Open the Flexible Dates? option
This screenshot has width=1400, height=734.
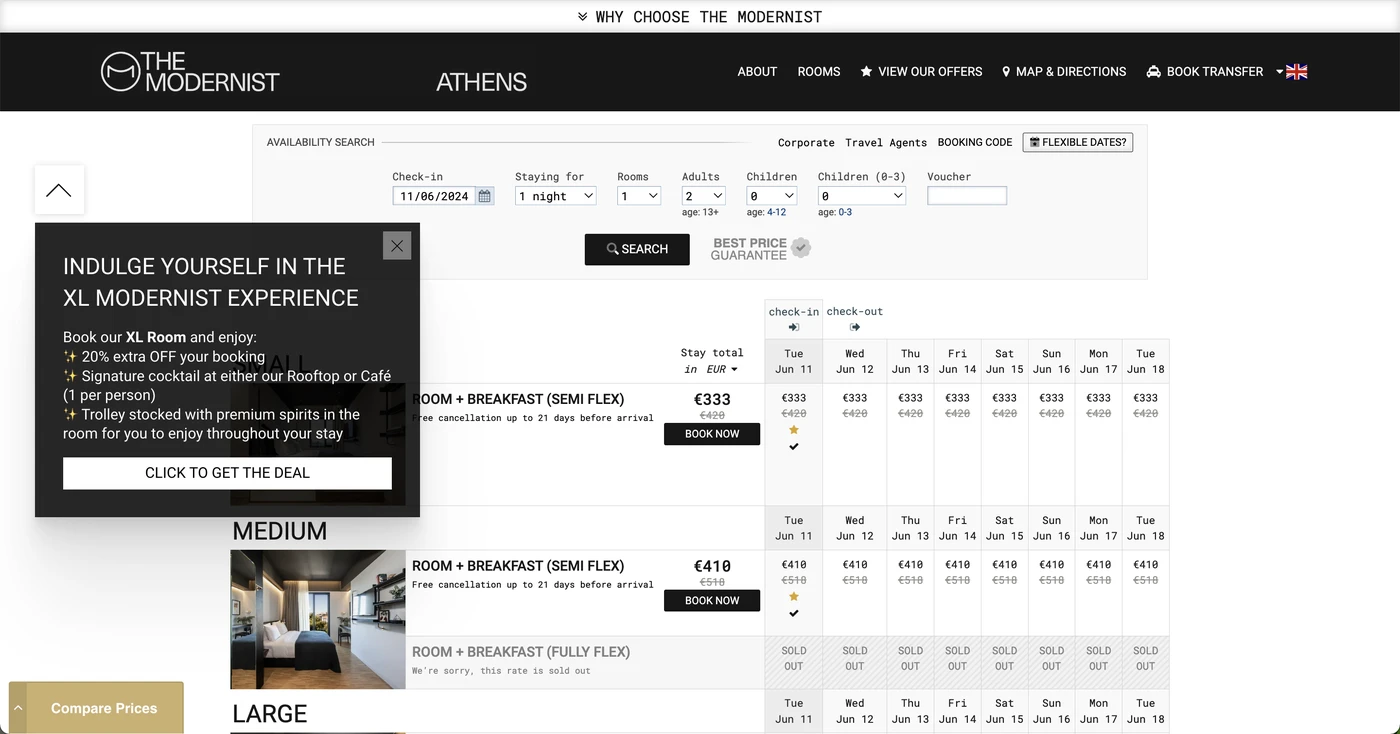coord(1078,142)
